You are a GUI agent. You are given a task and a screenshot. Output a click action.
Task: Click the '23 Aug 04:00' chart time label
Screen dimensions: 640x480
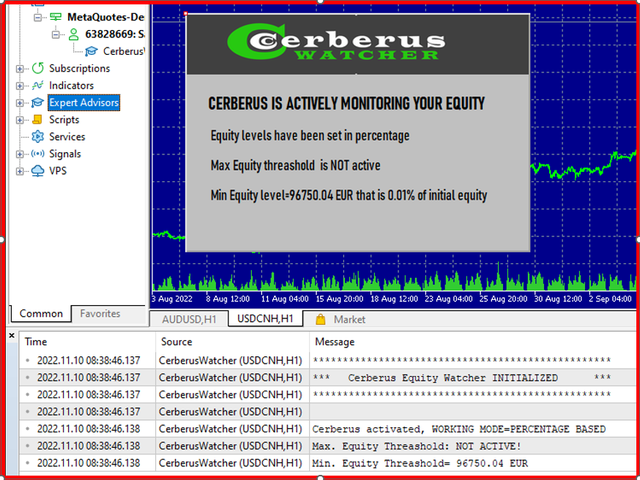click(449, 299)
